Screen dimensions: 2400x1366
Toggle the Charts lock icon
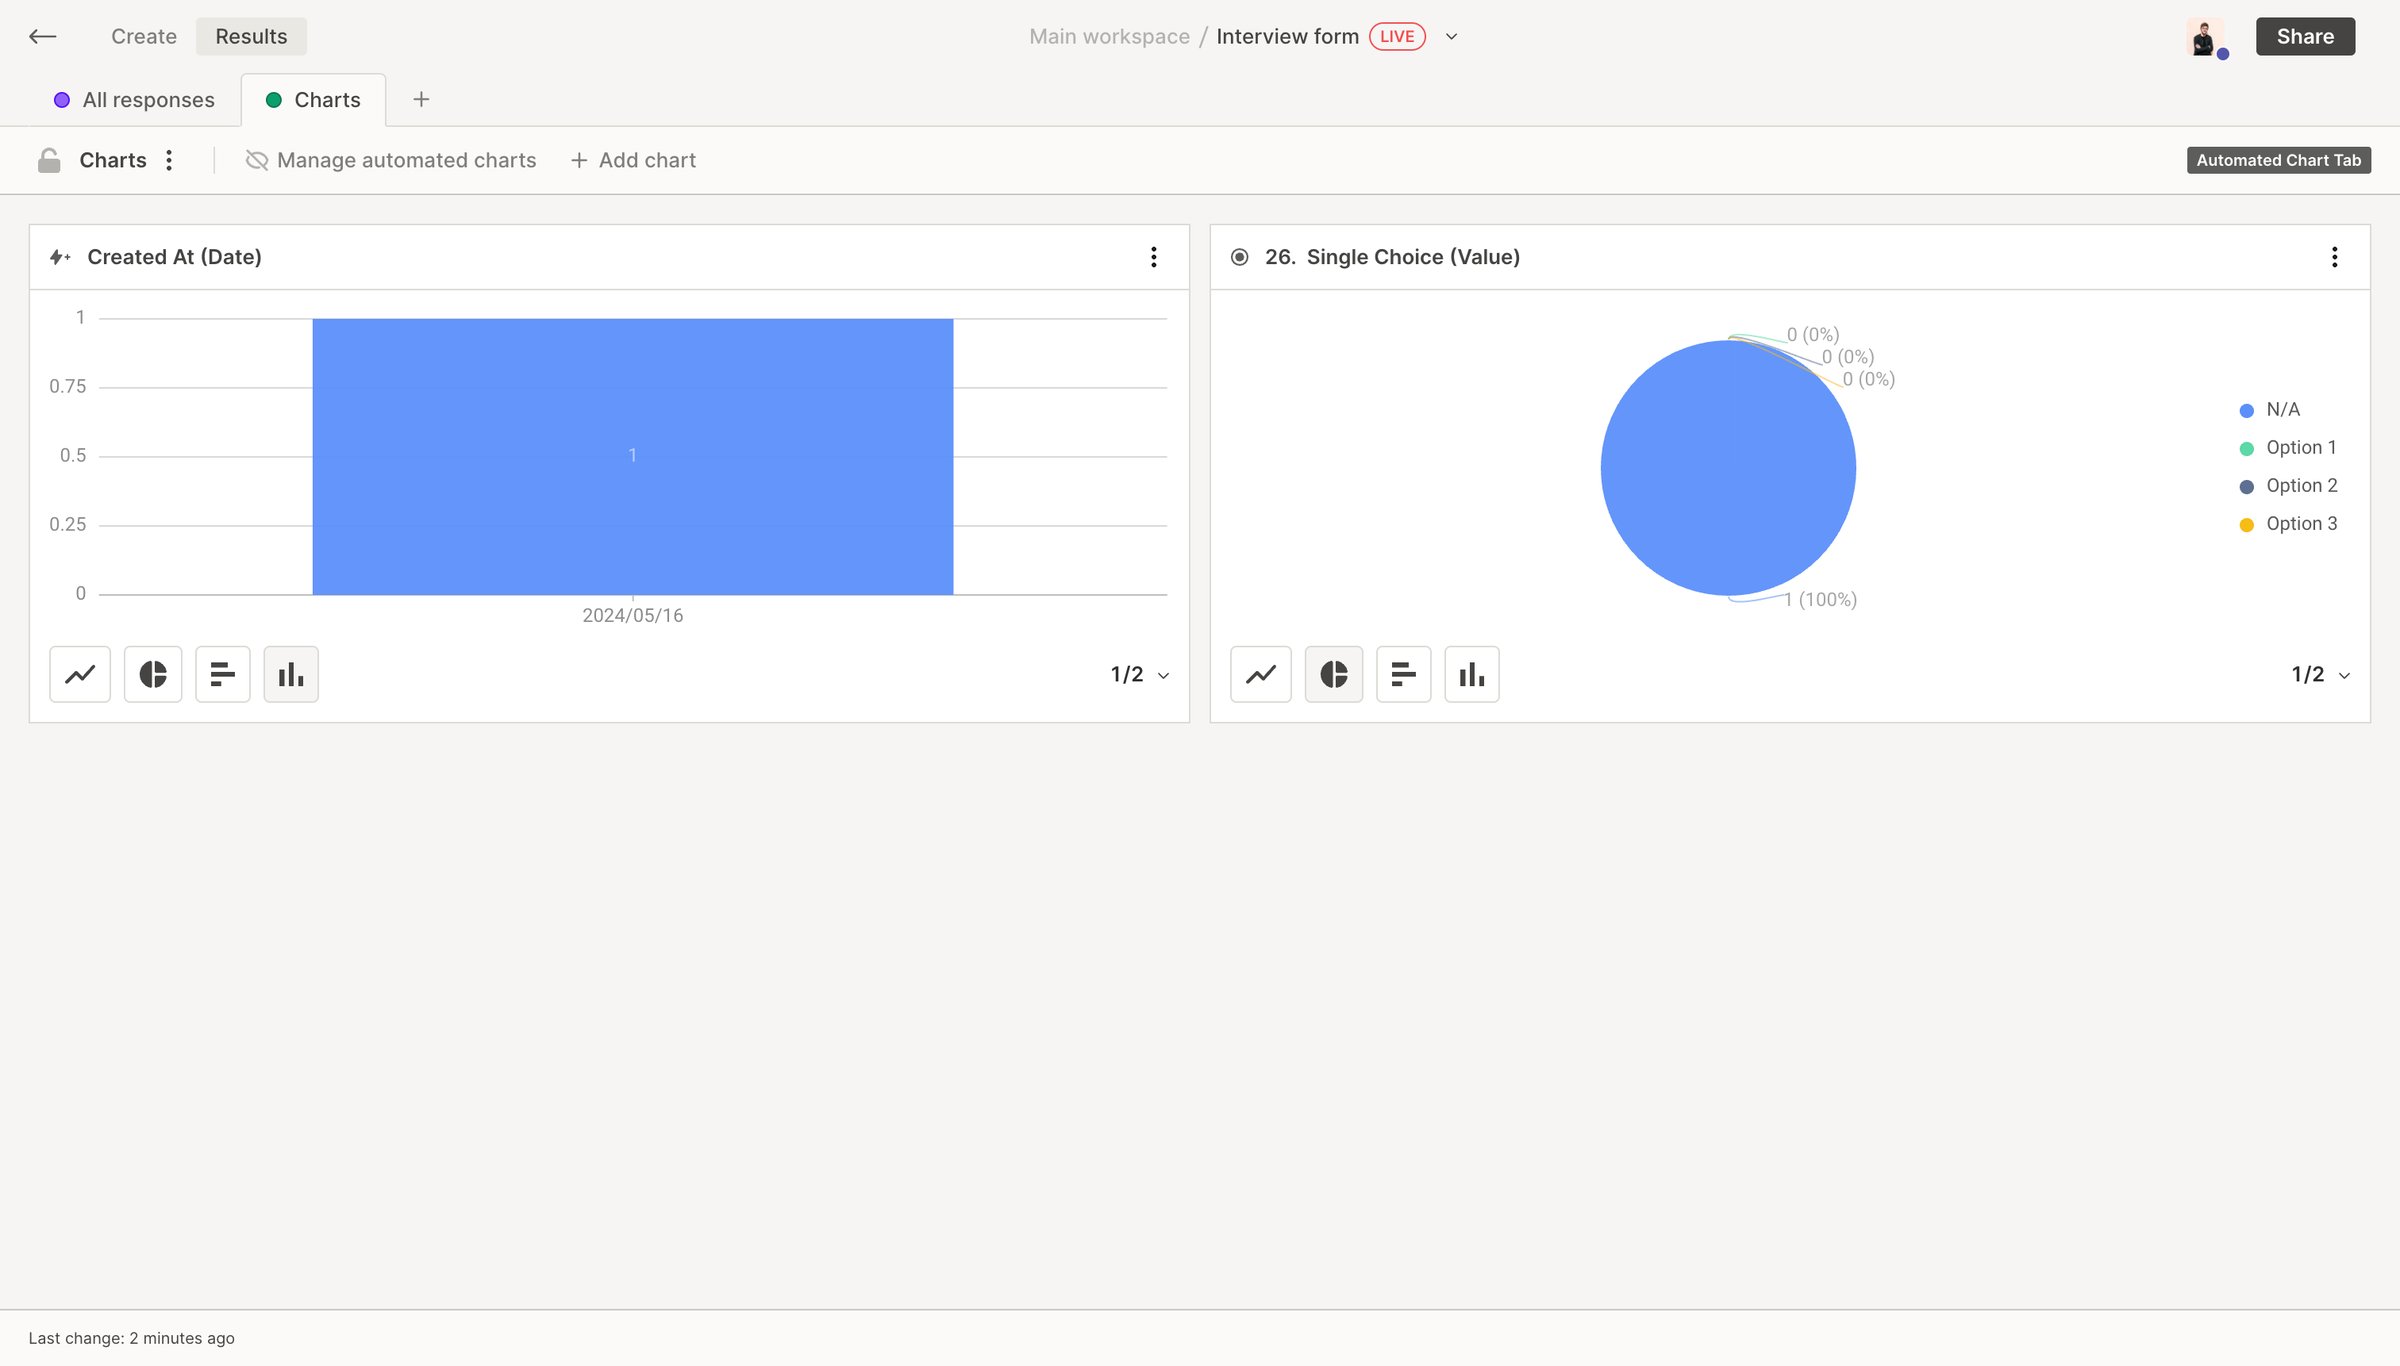[x=49, y=160]
